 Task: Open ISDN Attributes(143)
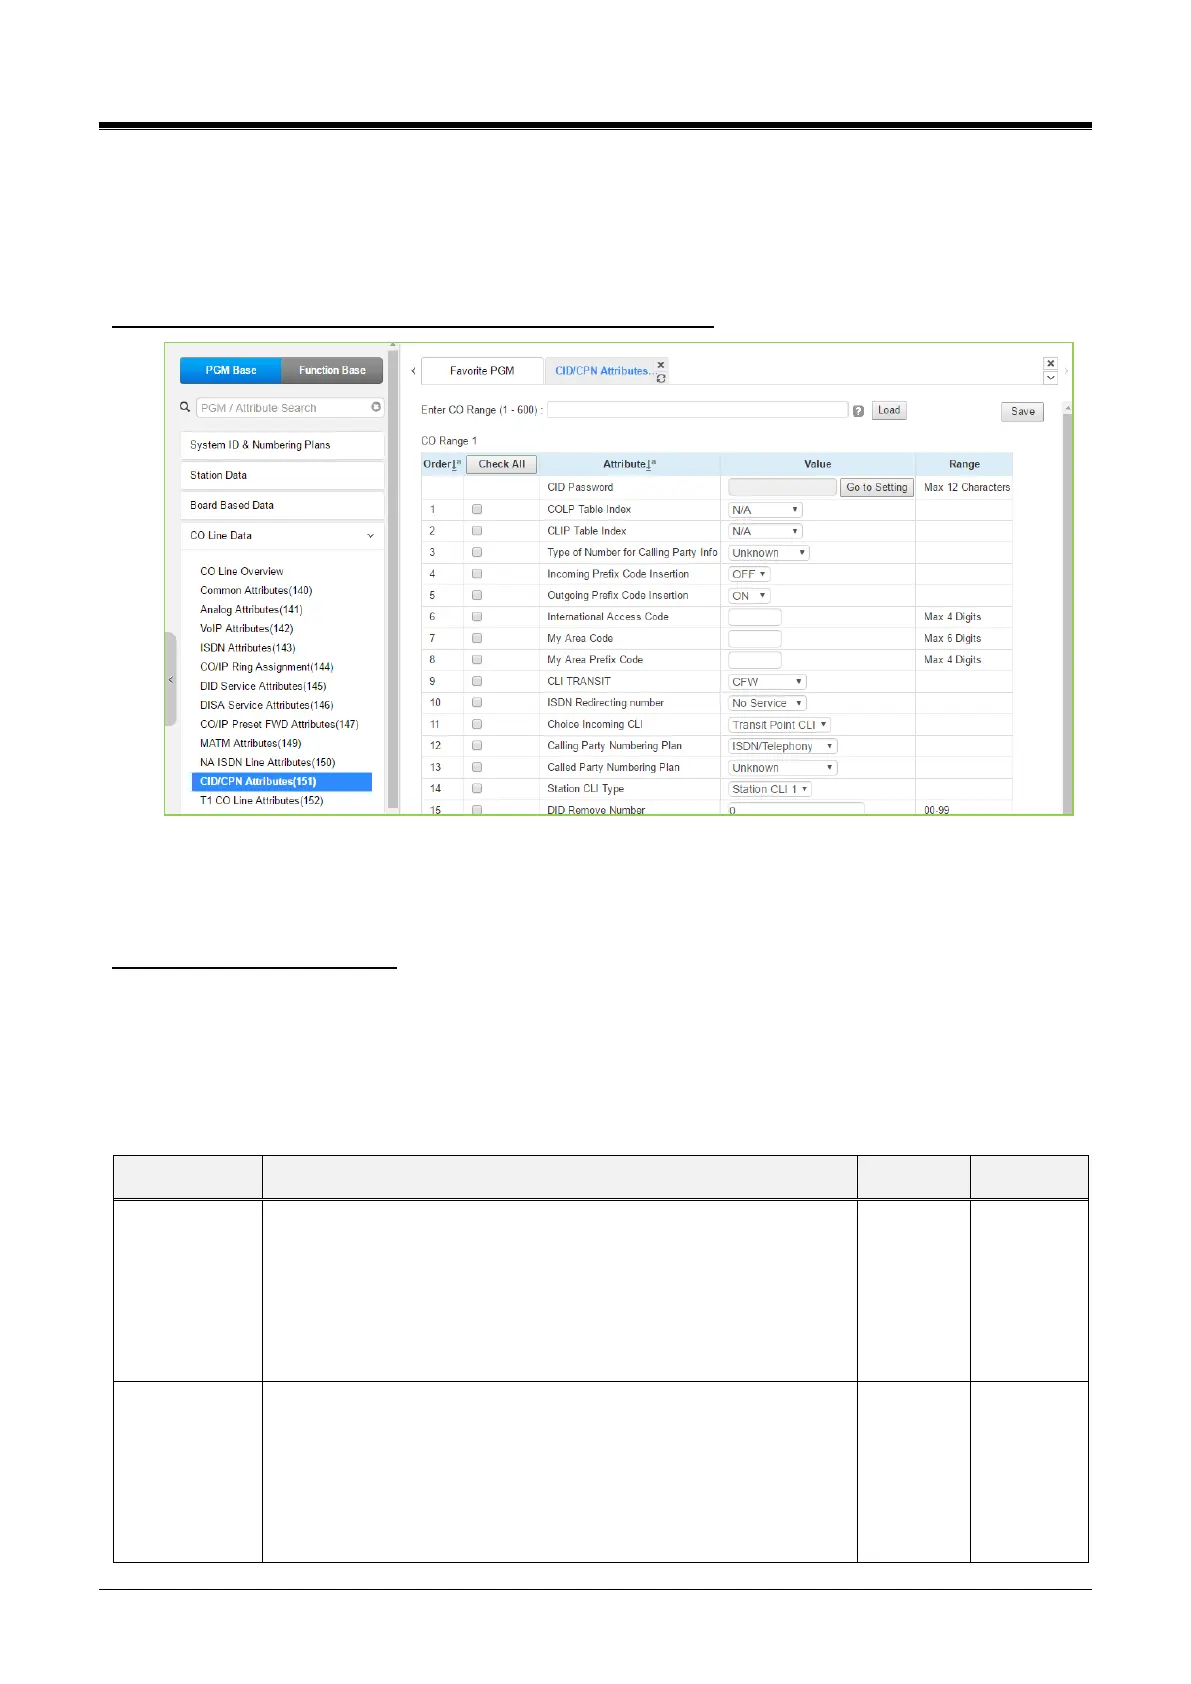248,648
